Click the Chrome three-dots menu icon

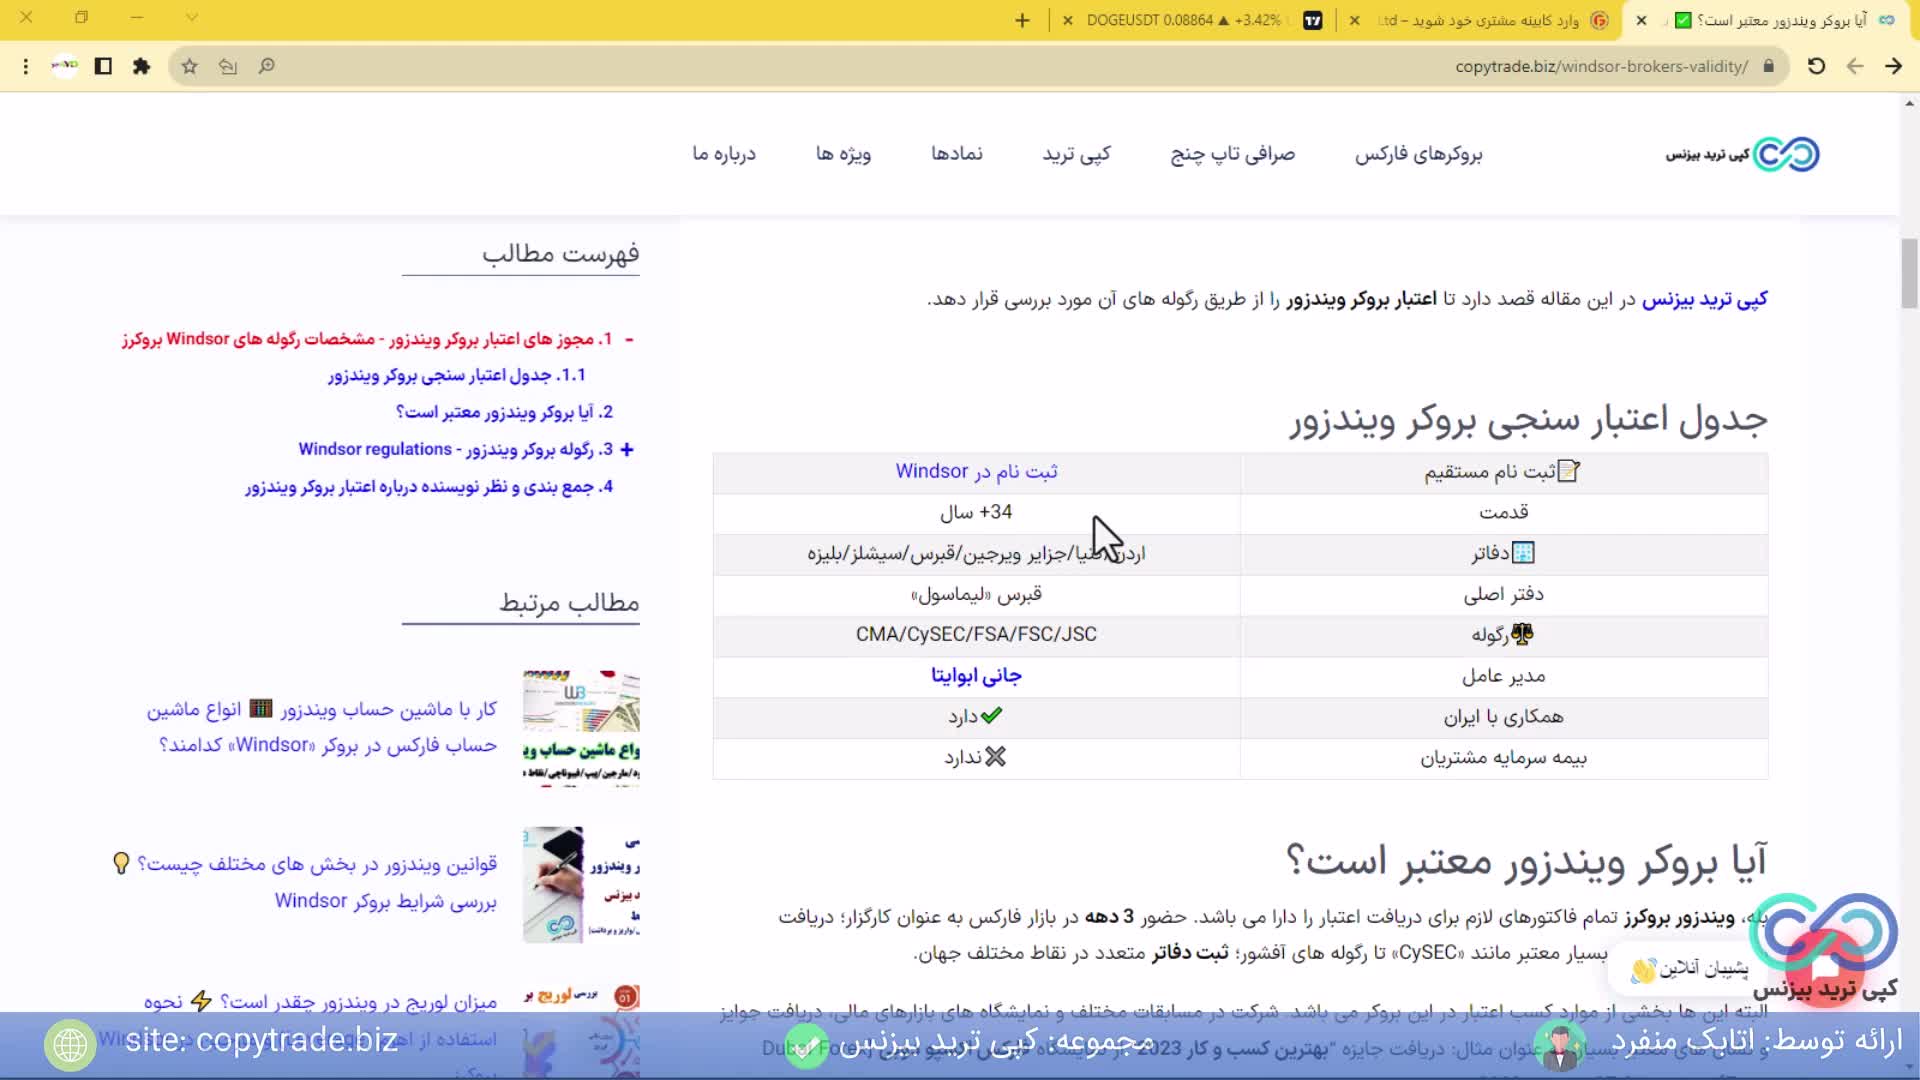point(26,66)
